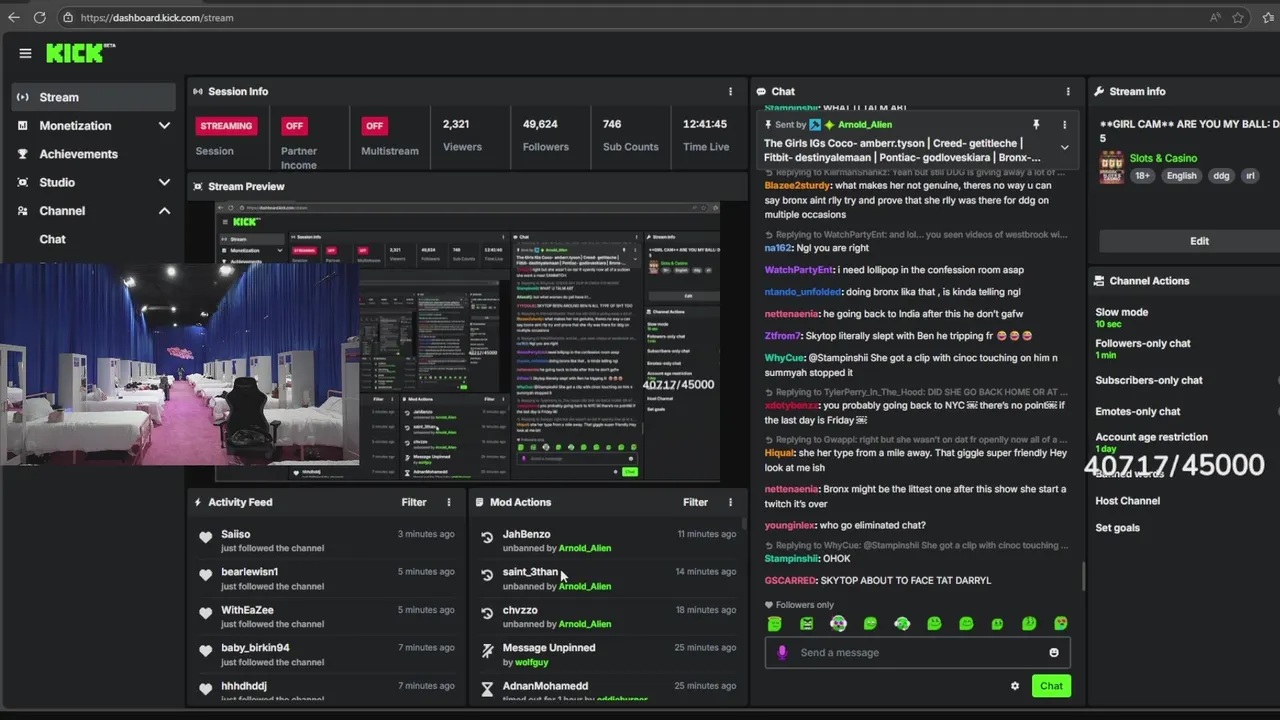The width and height of the screenshot is (1280, 720).
Task: Open Arnold_Alien link under JahBenzo unban
Action: (585, 548)
